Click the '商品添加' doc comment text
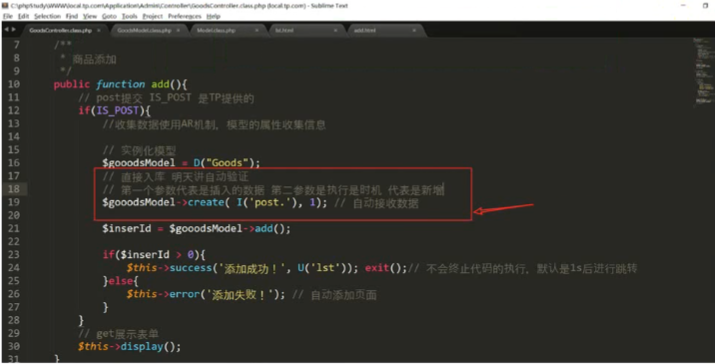715x364 pixels. pyautogui.click(x=94, y=59)
